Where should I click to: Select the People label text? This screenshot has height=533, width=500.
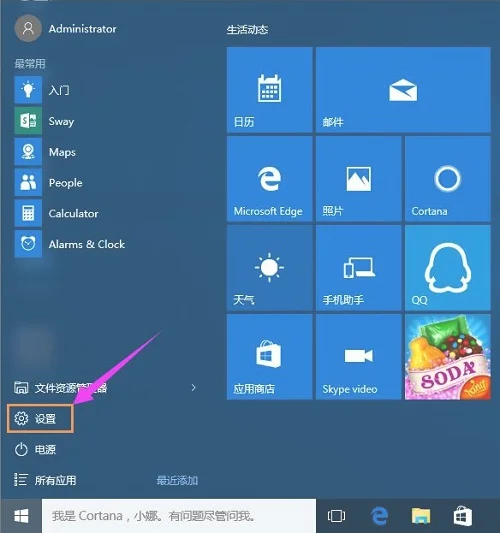click(65, 183)
